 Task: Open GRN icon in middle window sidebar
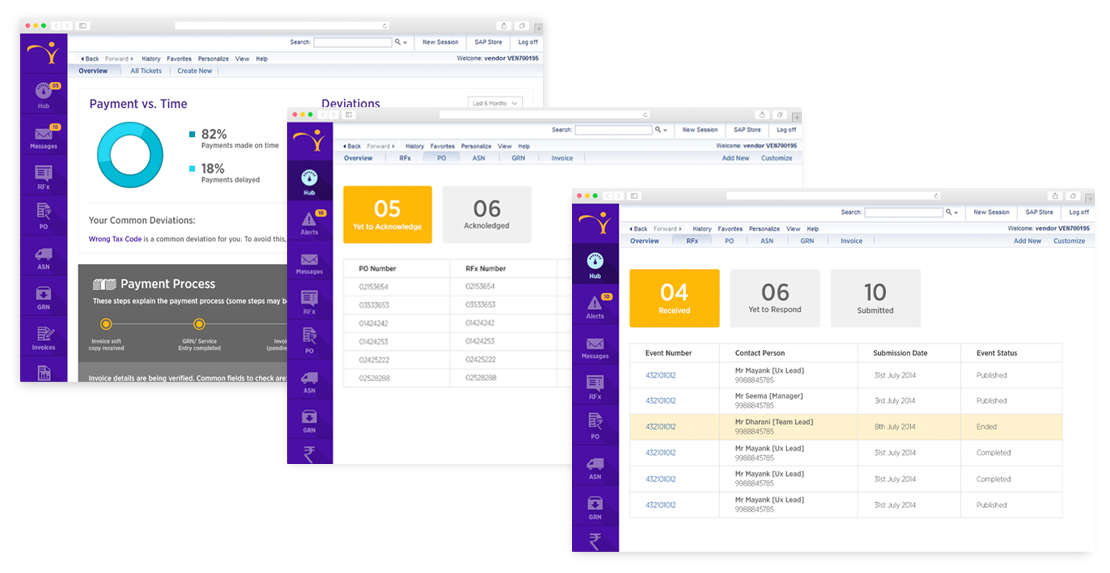(309, 417)
